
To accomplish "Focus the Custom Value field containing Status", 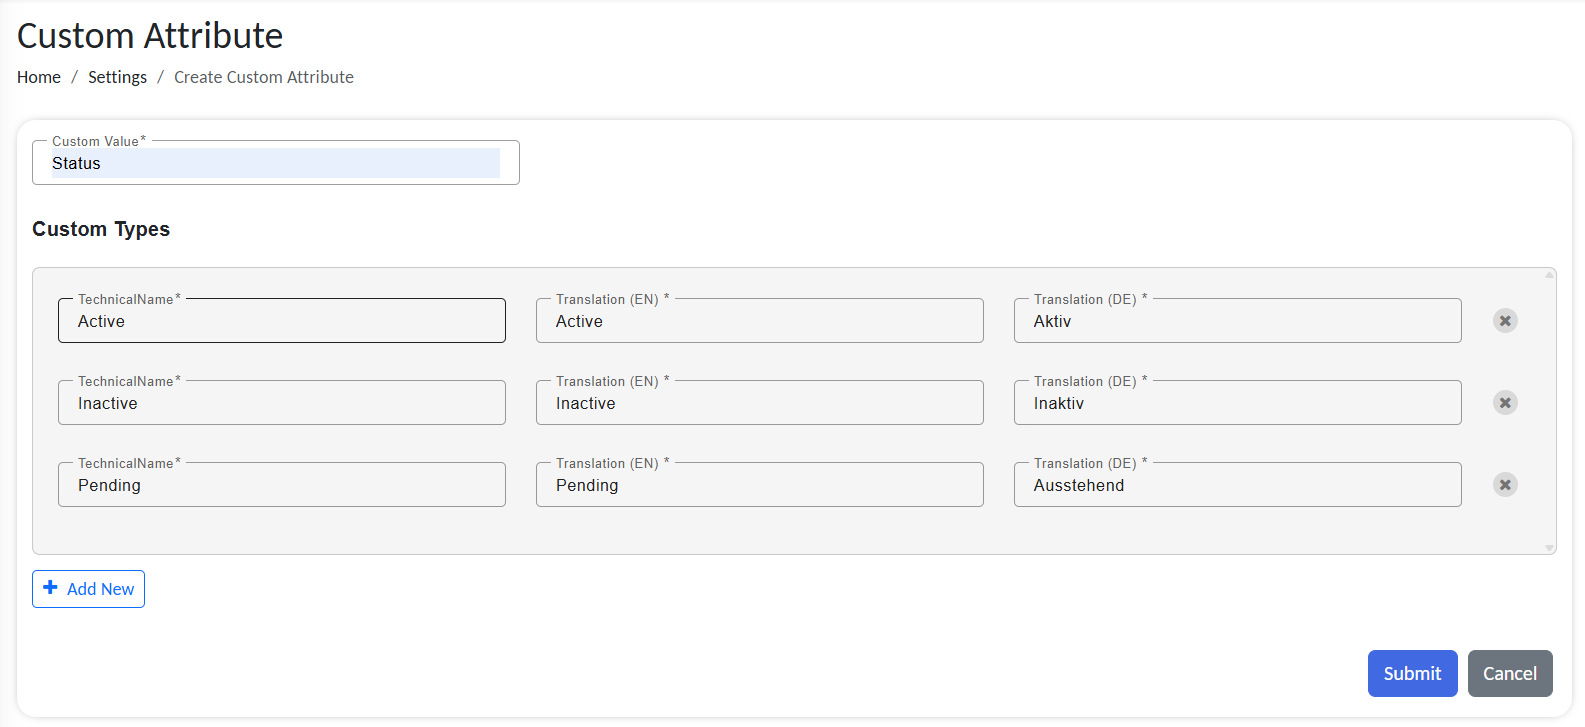I will [x=275, y=163].
